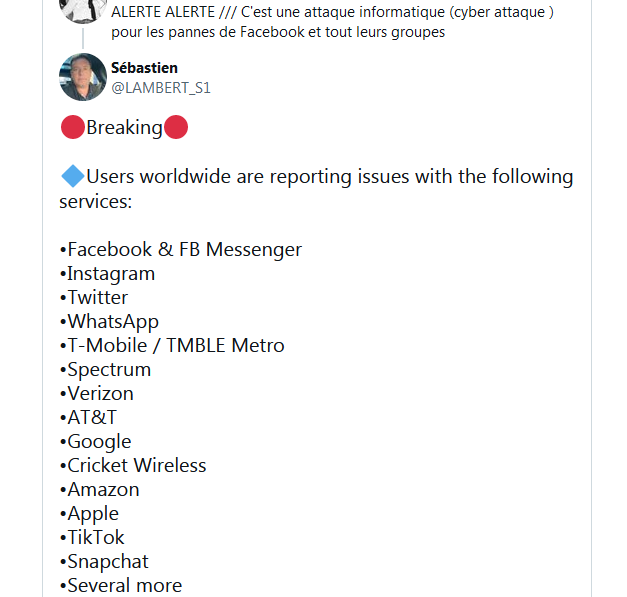This screenshot has height=597, width=627.
Task: Select the Facebook & FB Messenger line
Action: tap(181, 250)
